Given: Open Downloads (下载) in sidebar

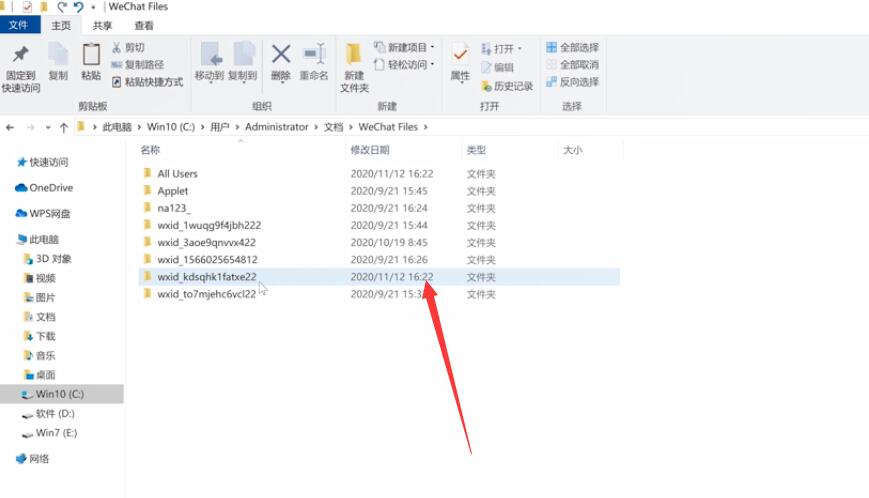Looking at the screenshot, I should [x=39, y=336].
